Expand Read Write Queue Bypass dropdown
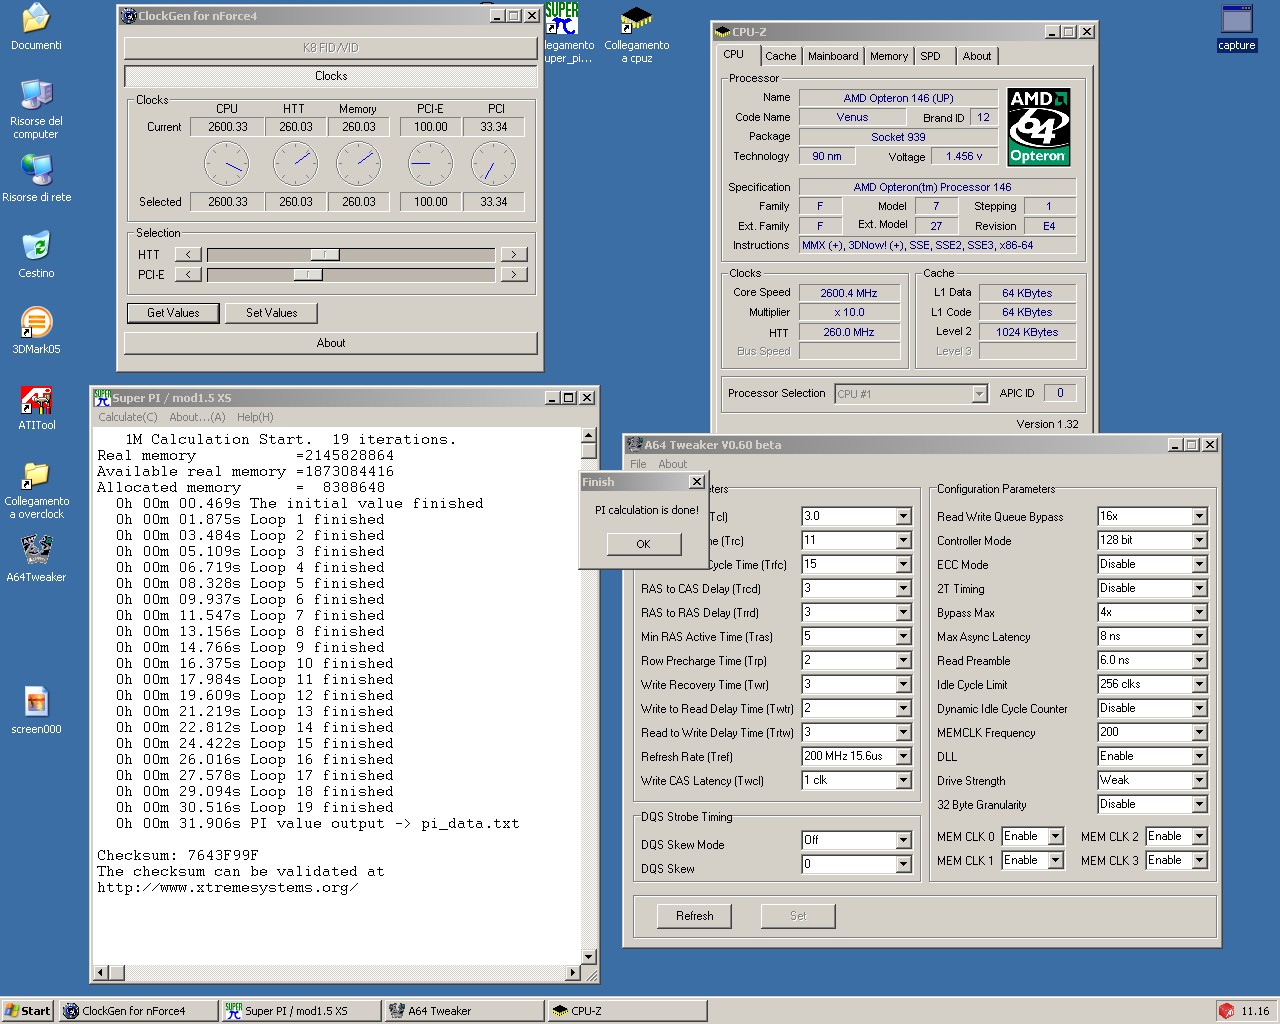Viewport: 1280px width, 1024px height. tap(1199, 516)
